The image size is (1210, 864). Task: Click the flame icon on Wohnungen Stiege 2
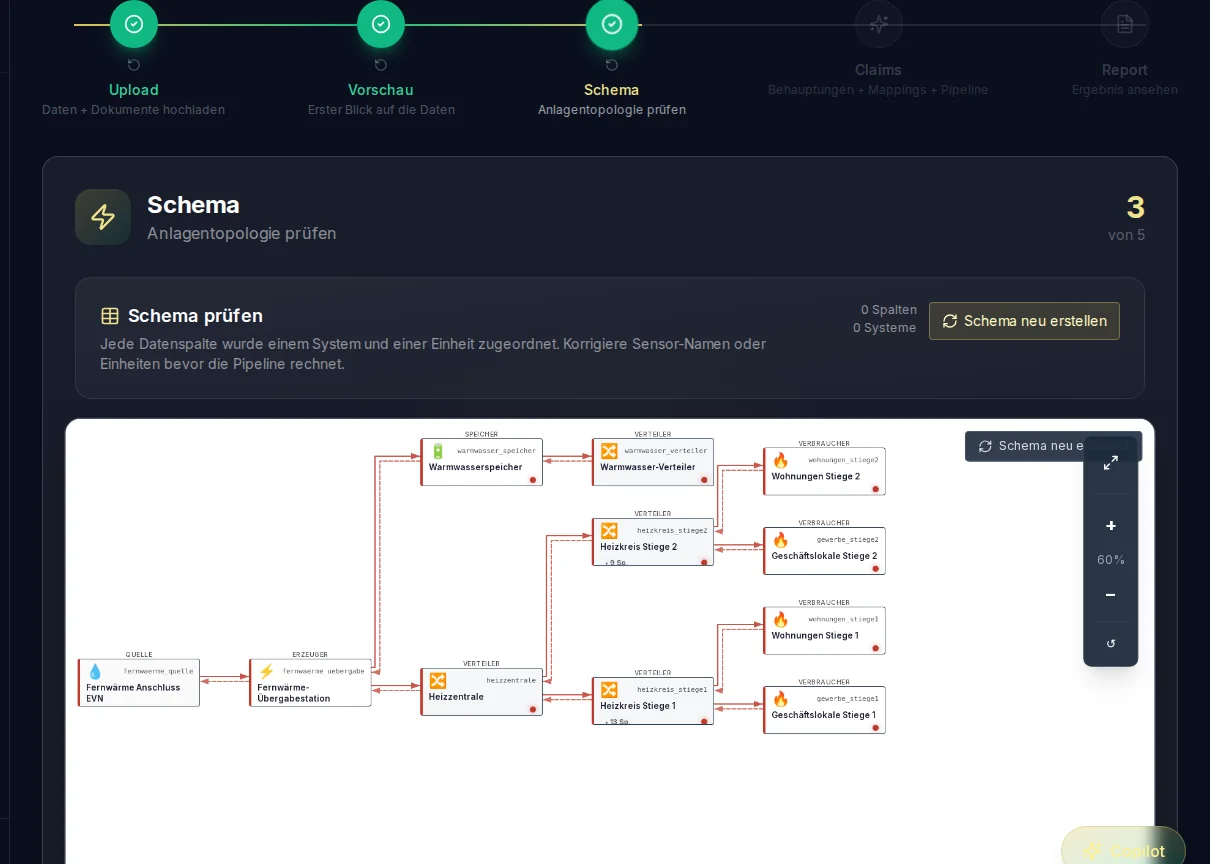point(780,460)
